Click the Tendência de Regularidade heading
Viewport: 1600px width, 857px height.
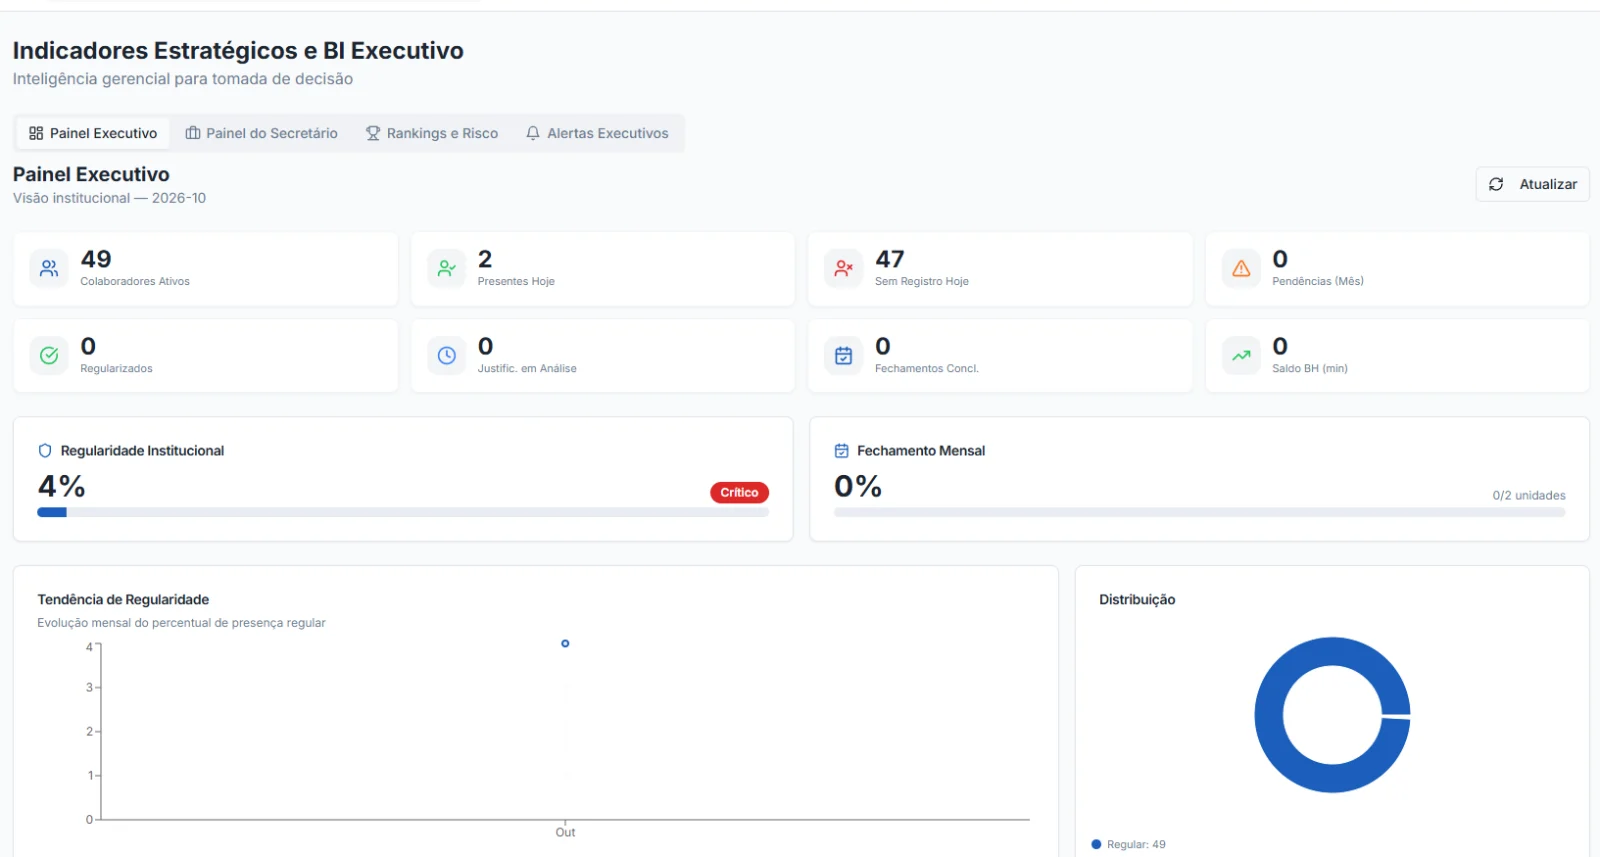click(123, 599)
